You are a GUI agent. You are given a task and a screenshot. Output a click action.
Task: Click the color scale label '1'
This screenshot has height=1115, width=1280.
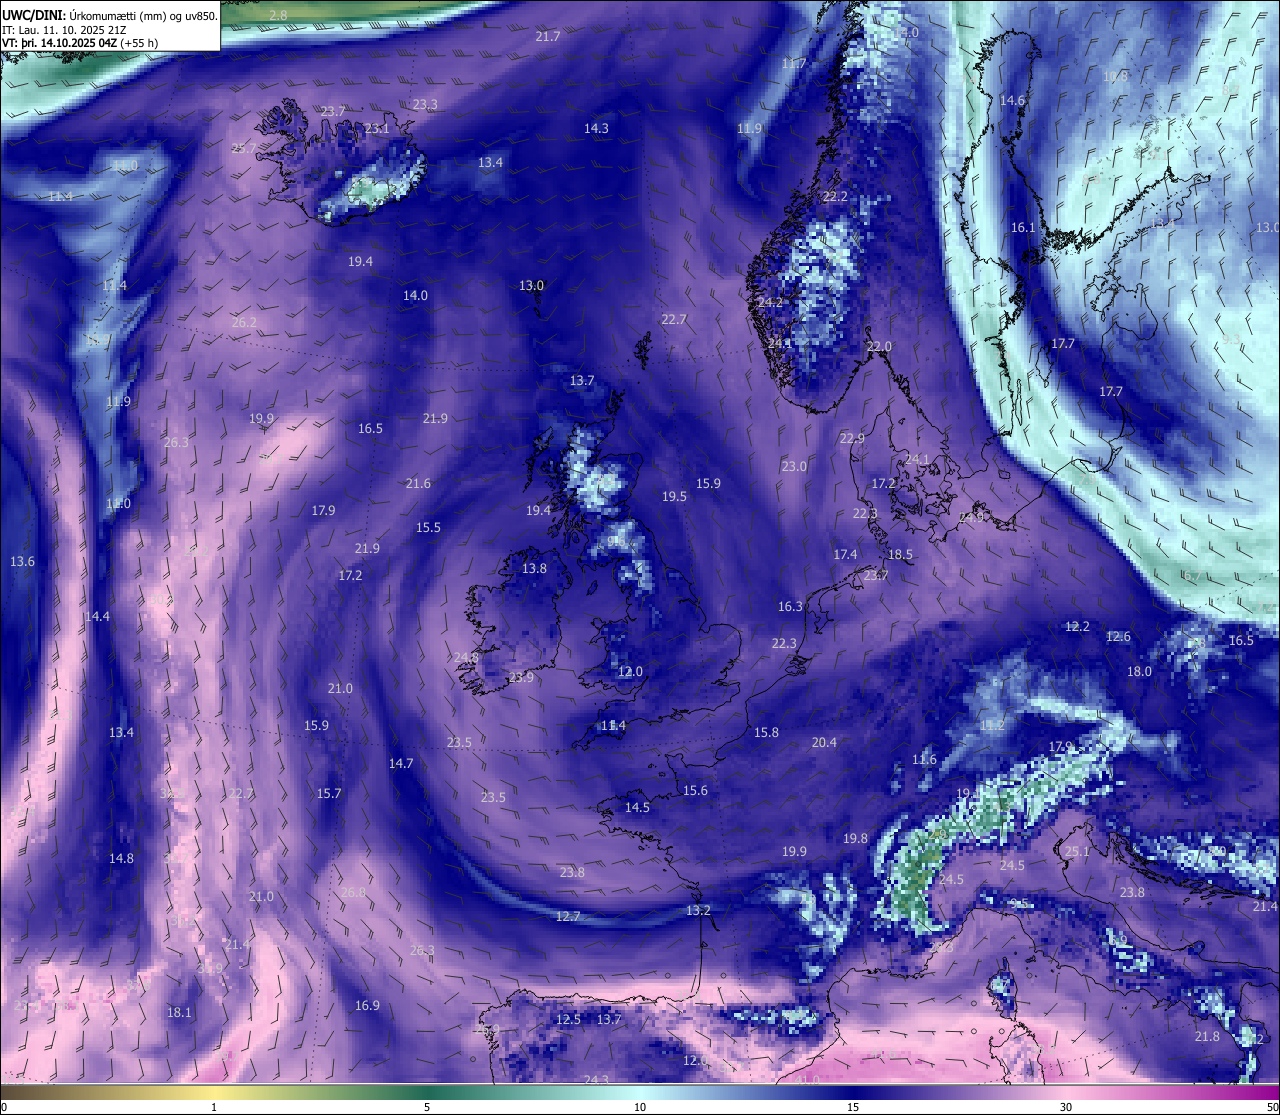214,1107
